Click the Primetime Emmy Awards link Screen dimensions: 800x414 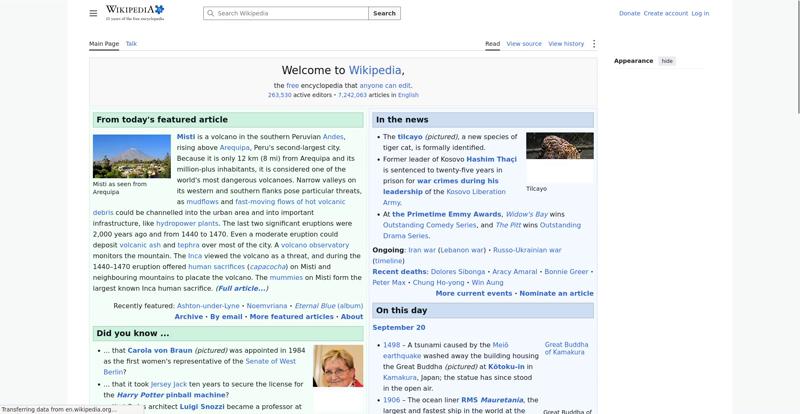click(x=447, y=214)
